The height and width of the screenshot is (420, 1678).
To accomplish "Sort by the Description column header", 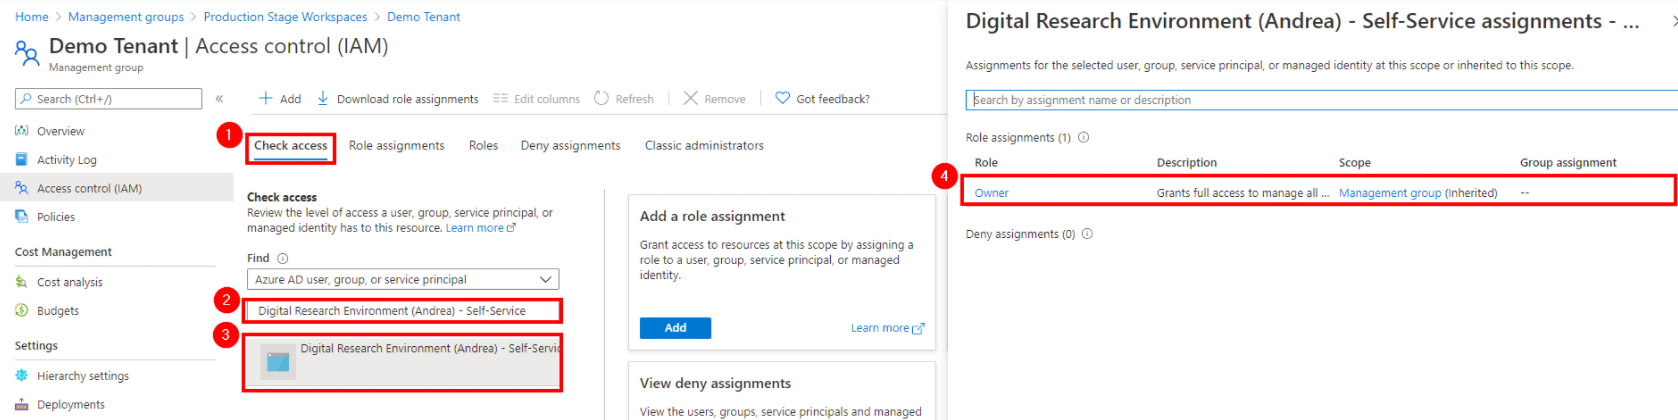I will pos(1187,163).
